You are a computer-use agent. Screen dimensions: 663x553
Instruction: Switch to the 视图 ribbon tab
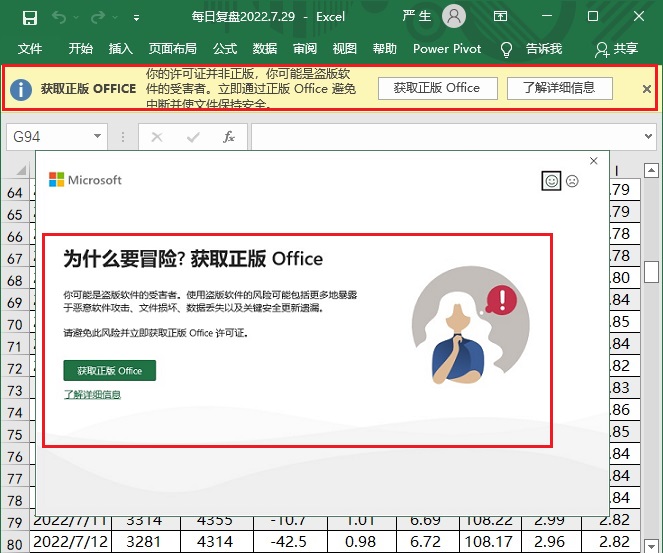[345, 49]
